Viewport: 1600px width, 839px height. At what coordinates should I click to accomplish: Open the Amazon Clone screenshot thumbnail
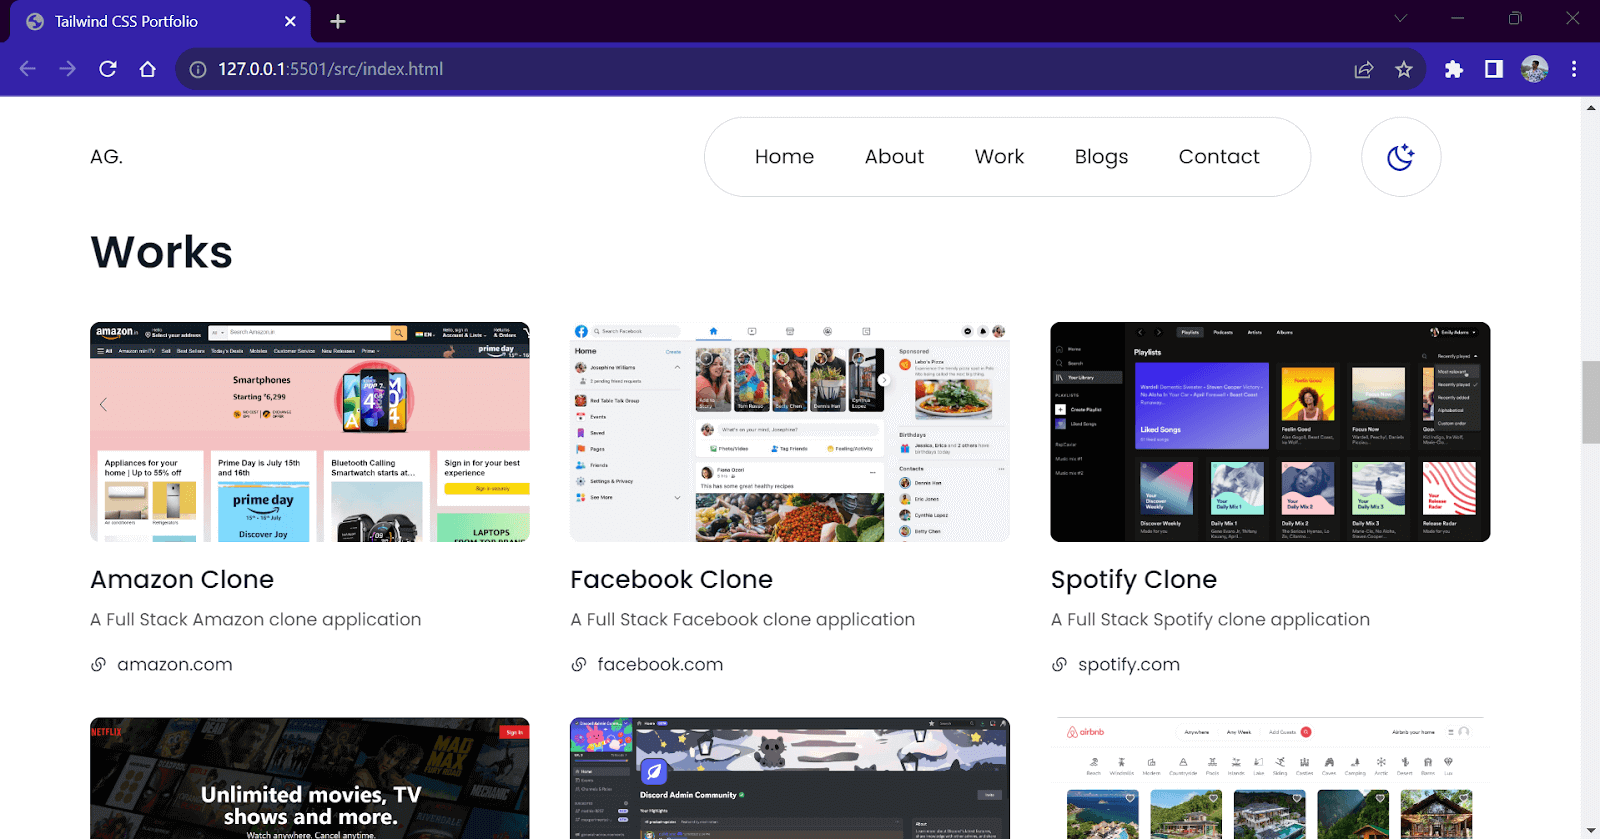(310, 432)
